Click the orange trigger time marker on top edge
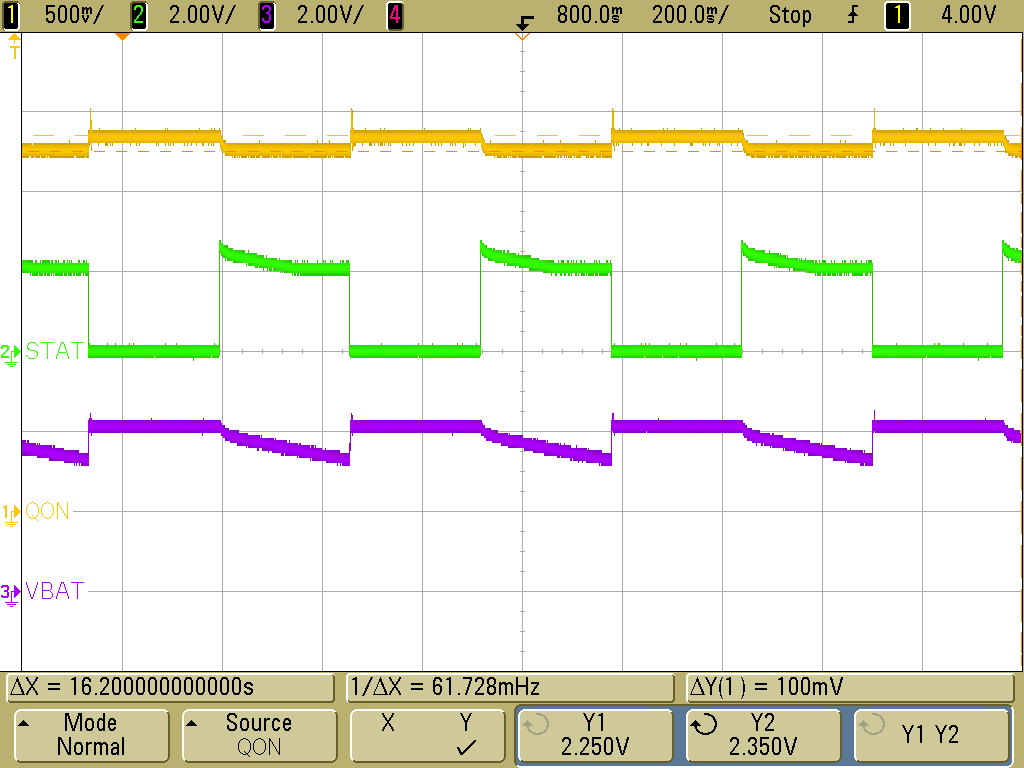 tap(122, 37)
